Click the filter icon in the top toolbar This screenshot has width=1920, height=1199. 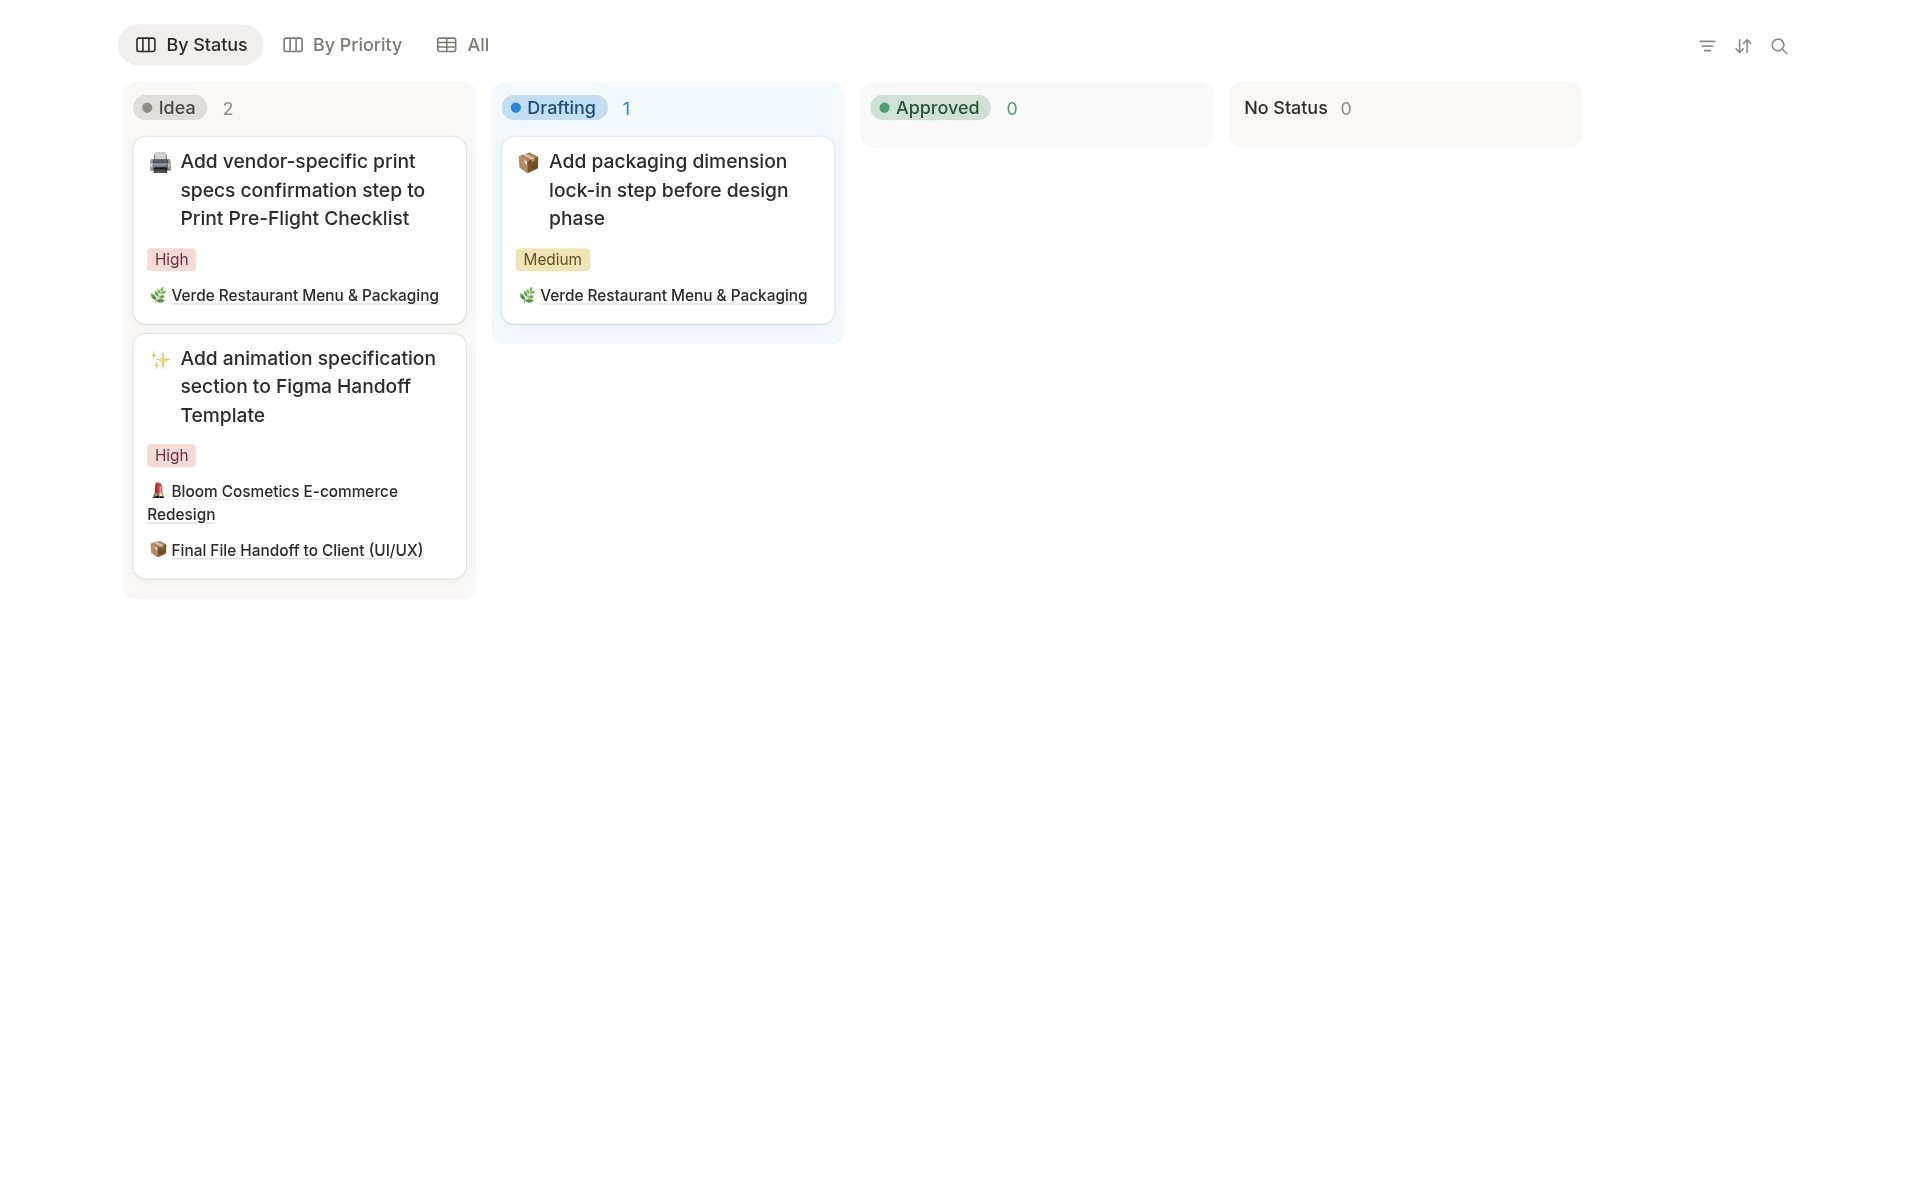pos(1707,46)
